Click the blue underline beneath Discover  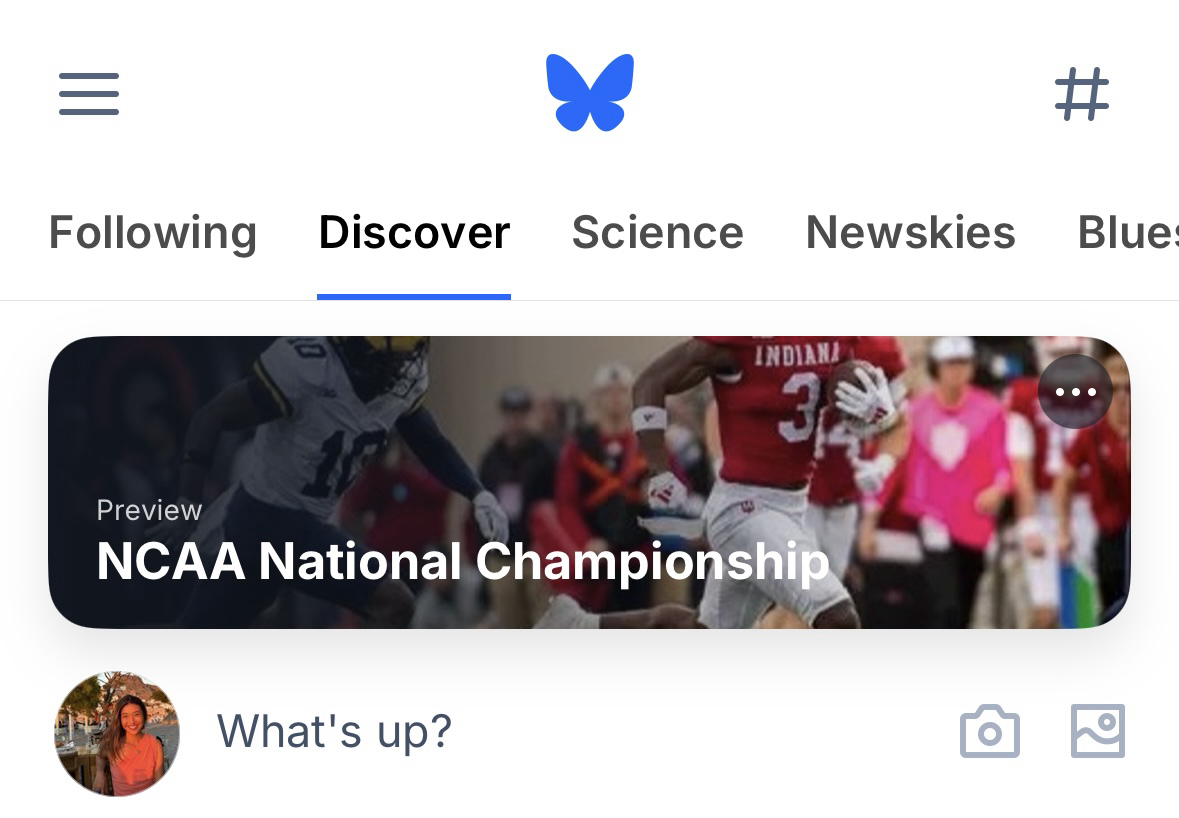[x=414, y=296]
